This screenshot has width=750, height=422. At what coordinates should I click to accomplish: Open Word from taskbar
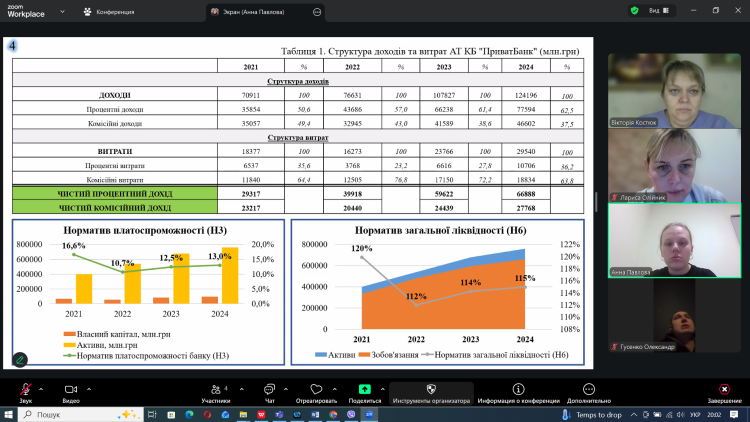tap(315, 414)
